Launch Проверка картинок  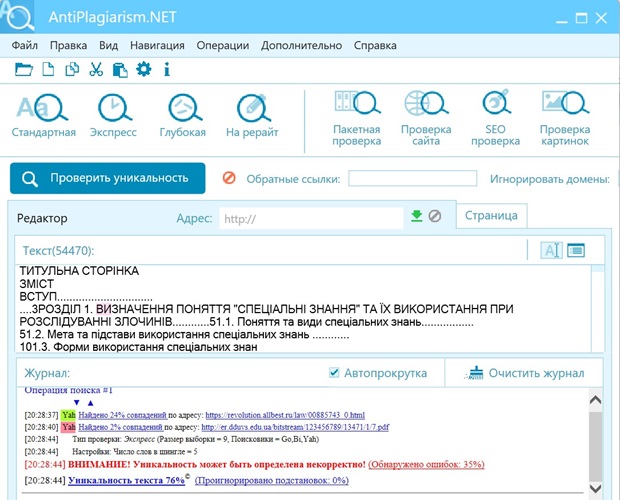pyautogui.click(x=565, y=119)
